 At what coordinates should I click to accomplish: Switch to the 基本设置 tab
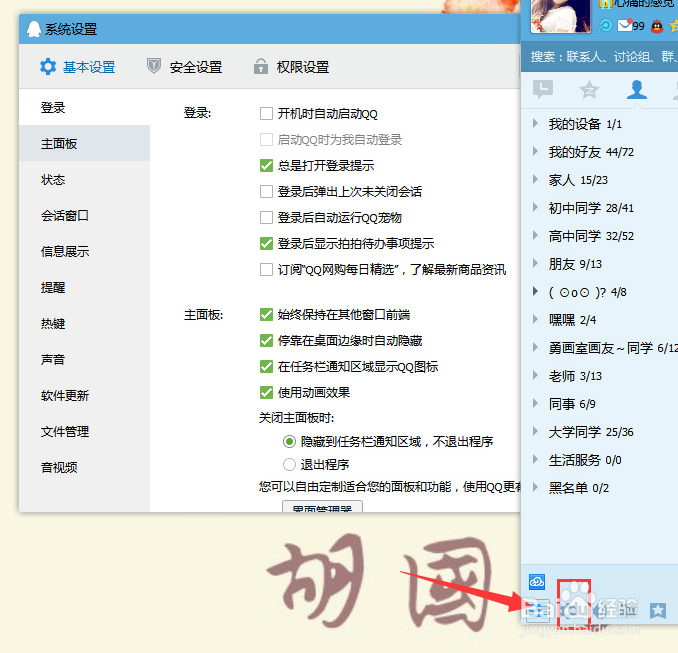coord(78,67)
